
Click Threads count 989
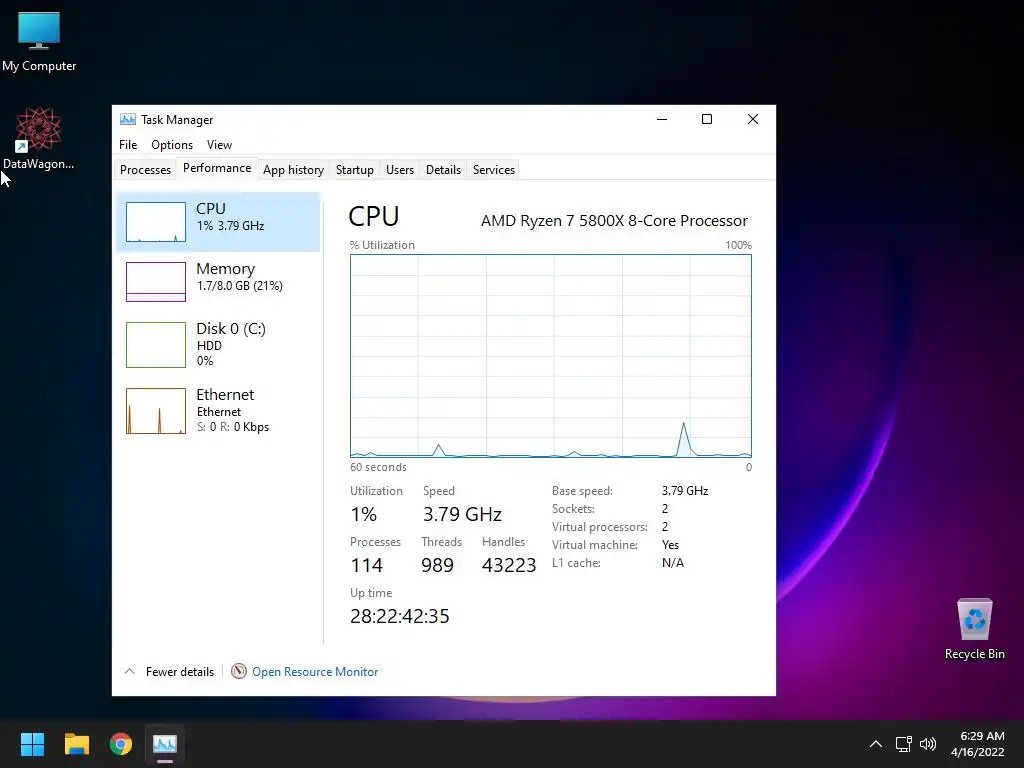(x=438, y=565)
